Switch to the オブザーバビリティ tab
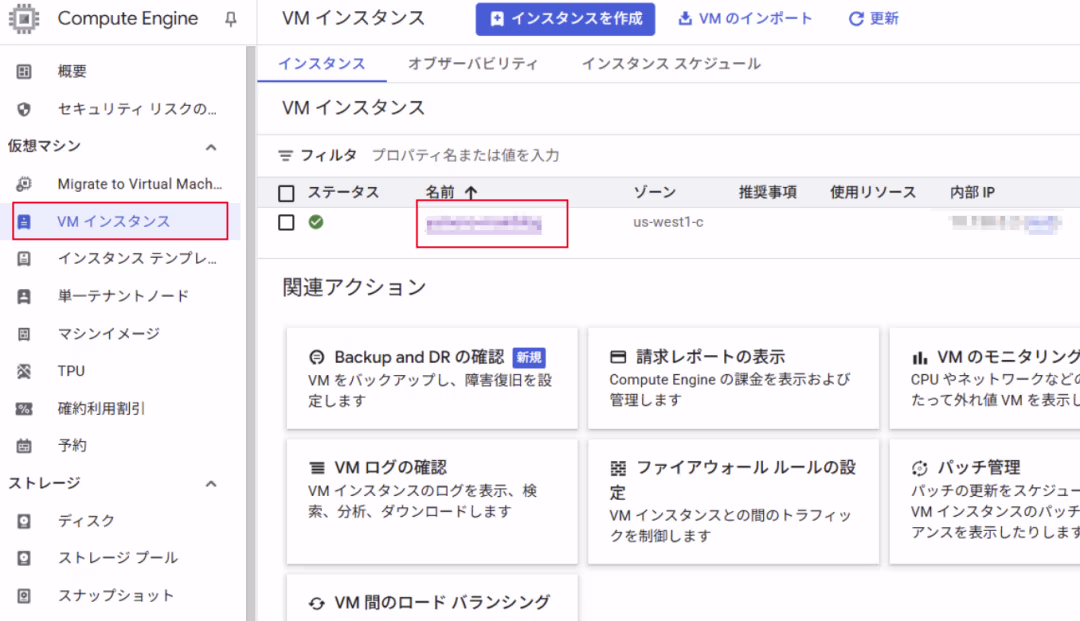 pyautogui.click(x=473, y=64)
